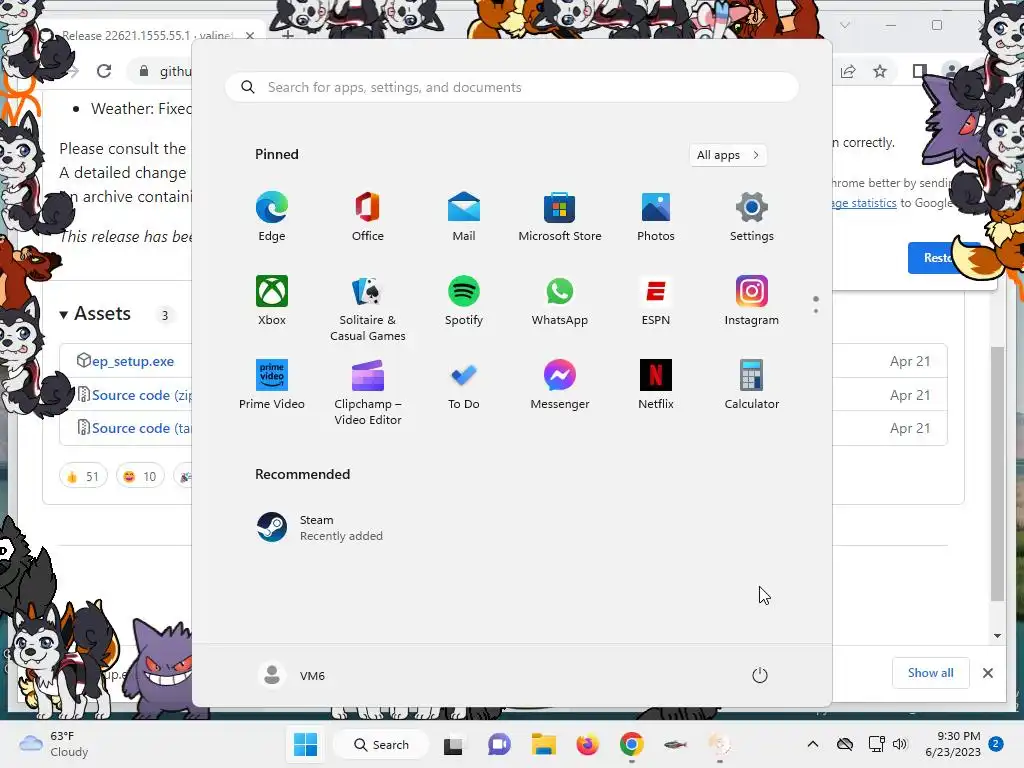Open taskbar Search box
The width and height of the screenshot is (1024, 768).
381,744
